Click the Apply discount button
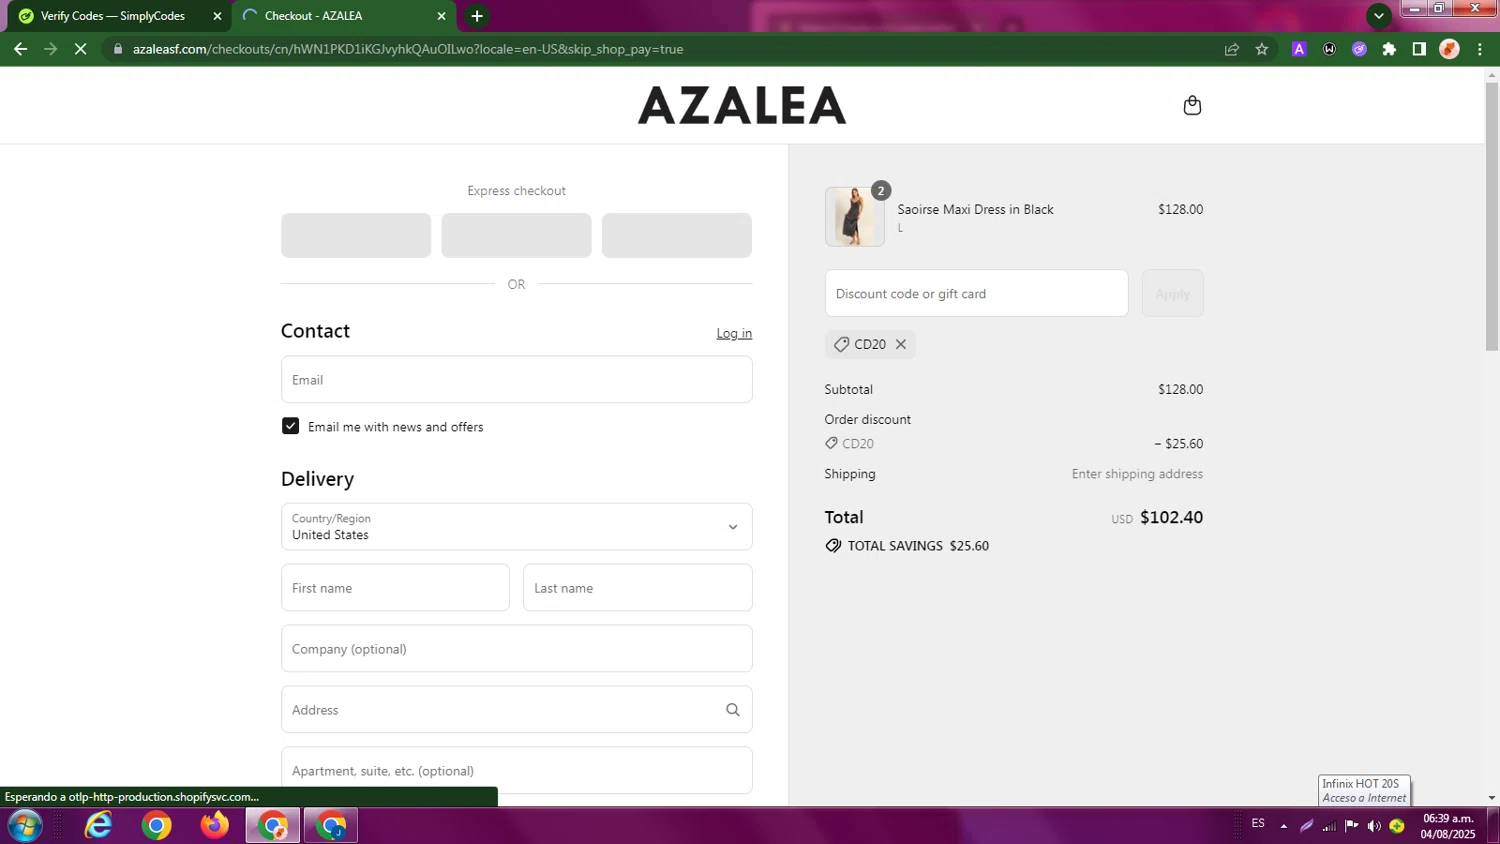This screenshot has height=844, width=1500. 1172,293
